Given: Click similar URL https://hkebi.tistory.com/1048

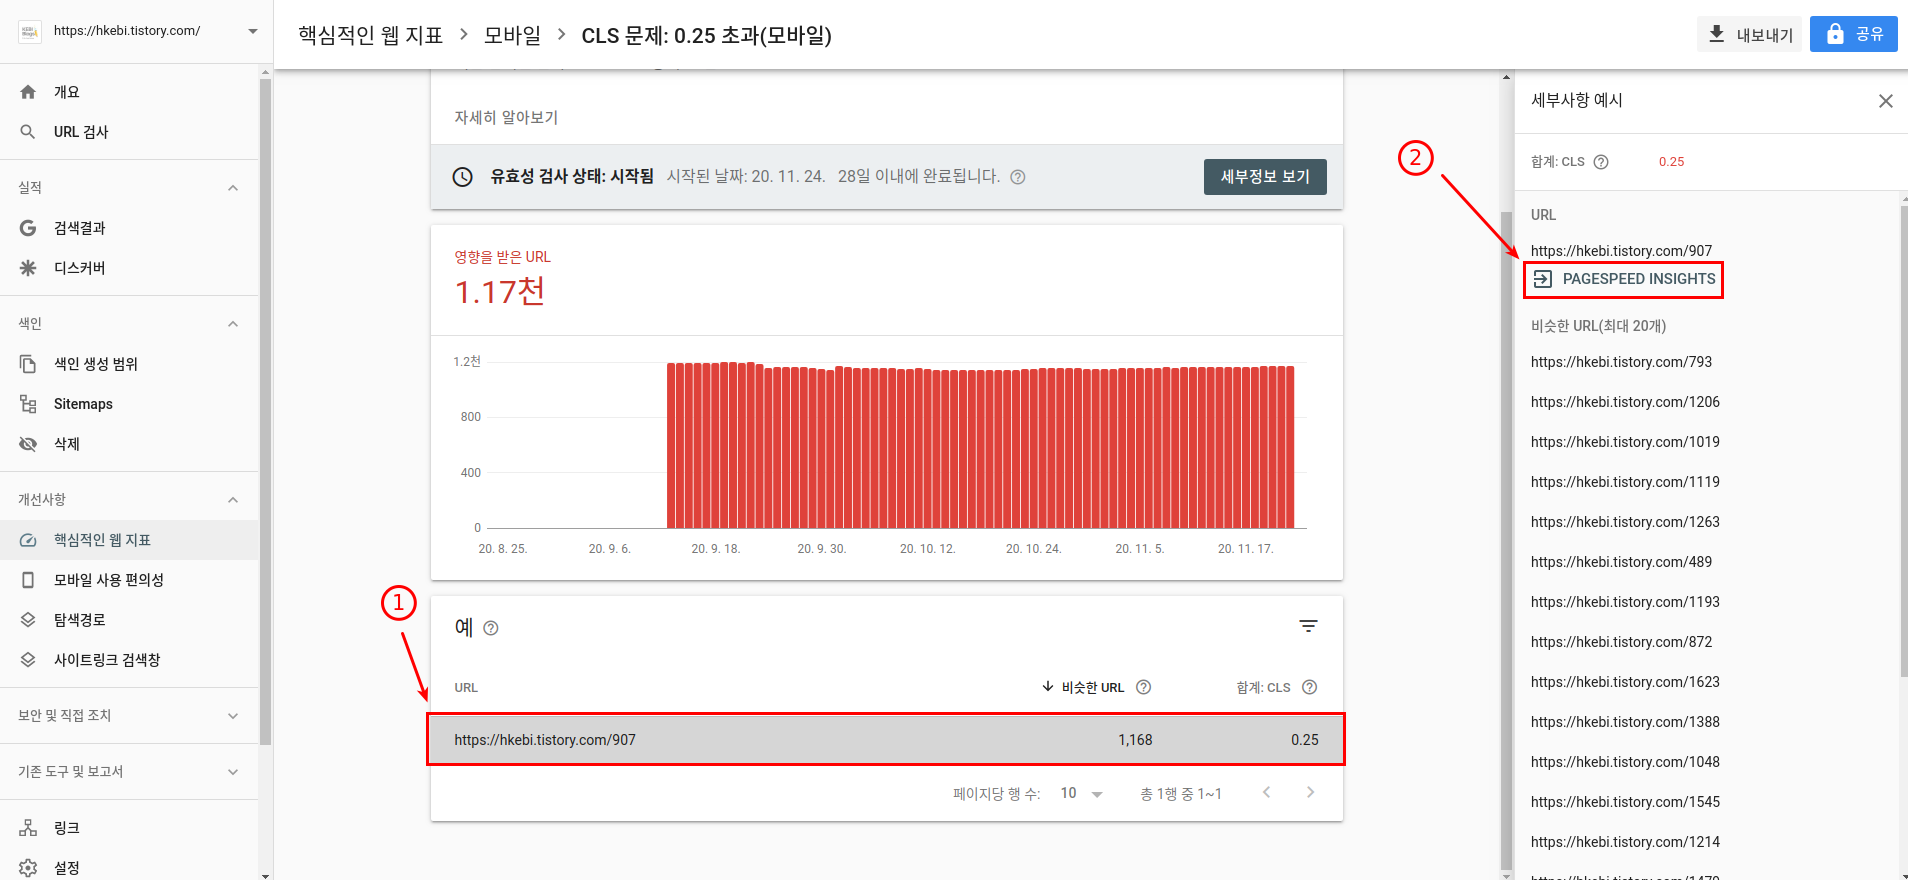Looking at the screenshot, I should pyautogui.click(x=1625, y=762).
